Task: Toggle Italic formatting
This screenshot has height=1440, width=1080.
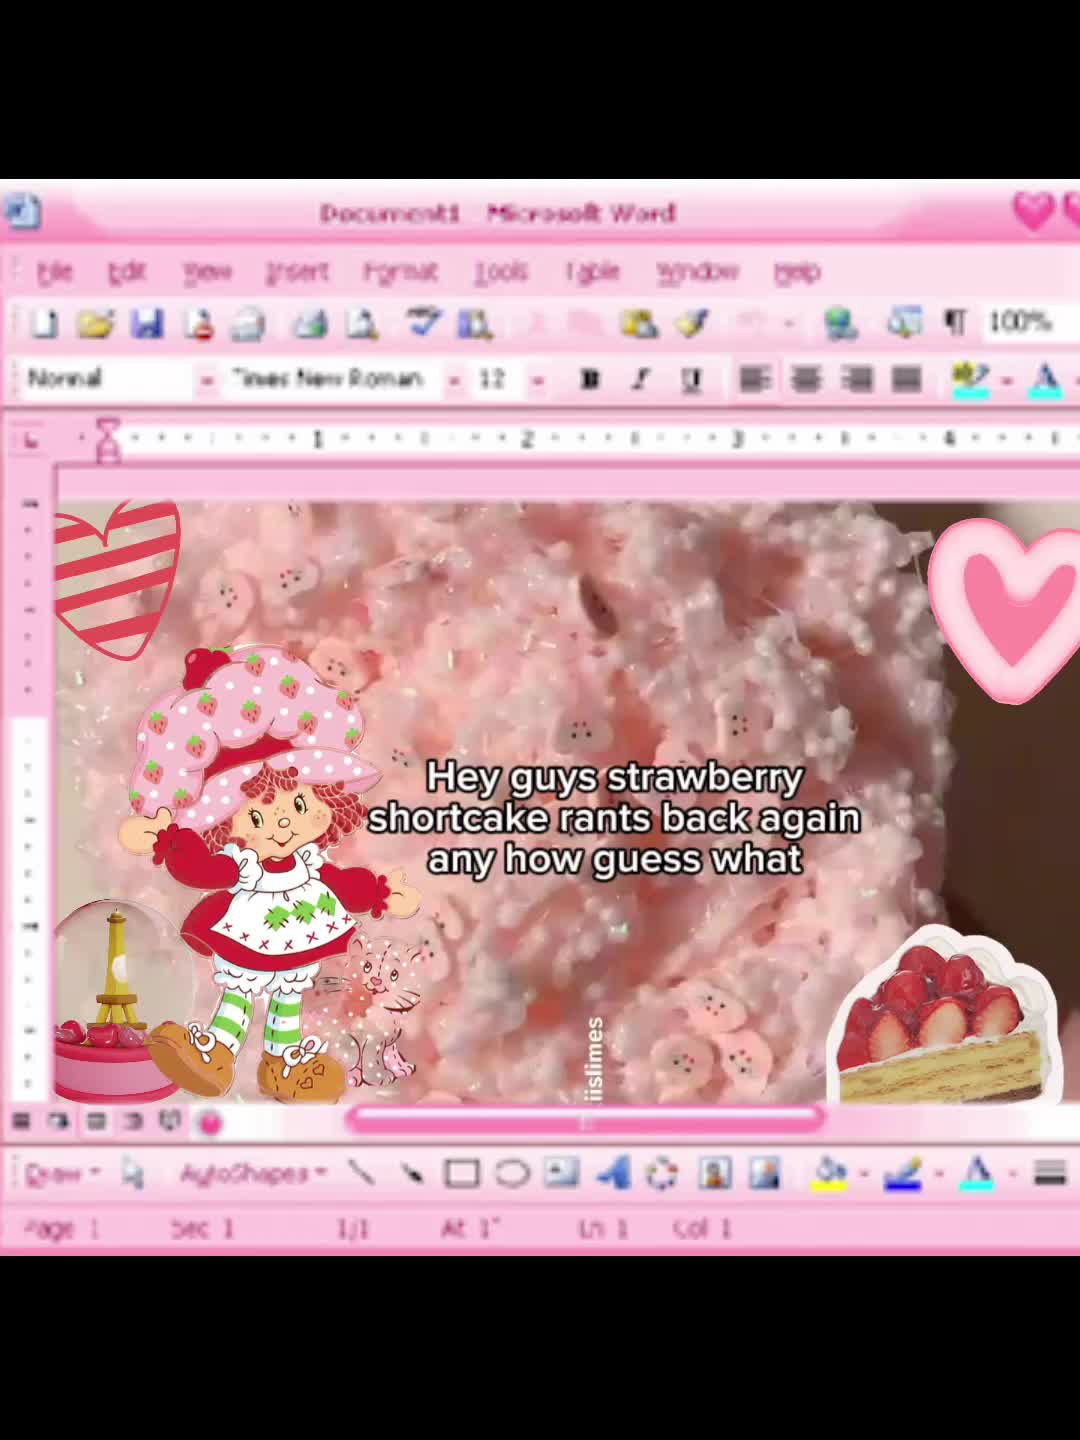Action: click(x=640, y=379)
